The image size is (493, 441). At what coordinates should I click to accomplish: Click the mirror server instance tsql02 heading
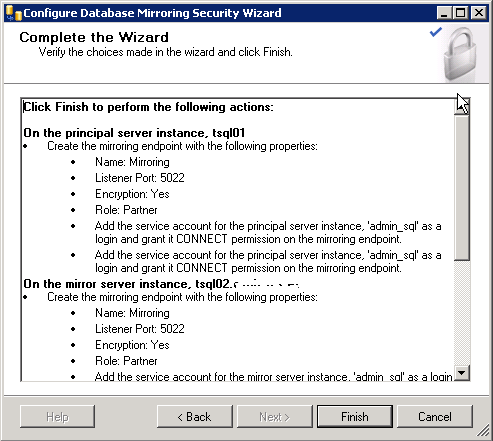tap(161, 284)
